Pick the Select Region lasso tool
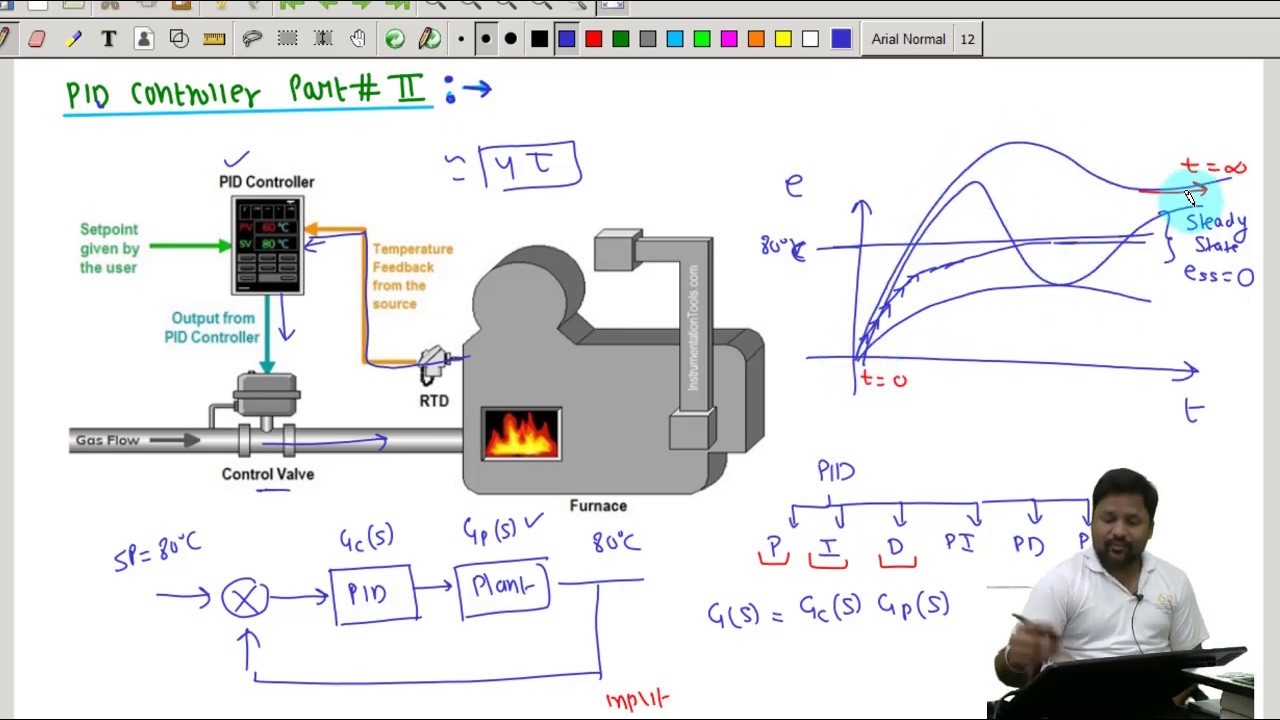Viewport: 1280px width, 720px height. pos(252,39)
